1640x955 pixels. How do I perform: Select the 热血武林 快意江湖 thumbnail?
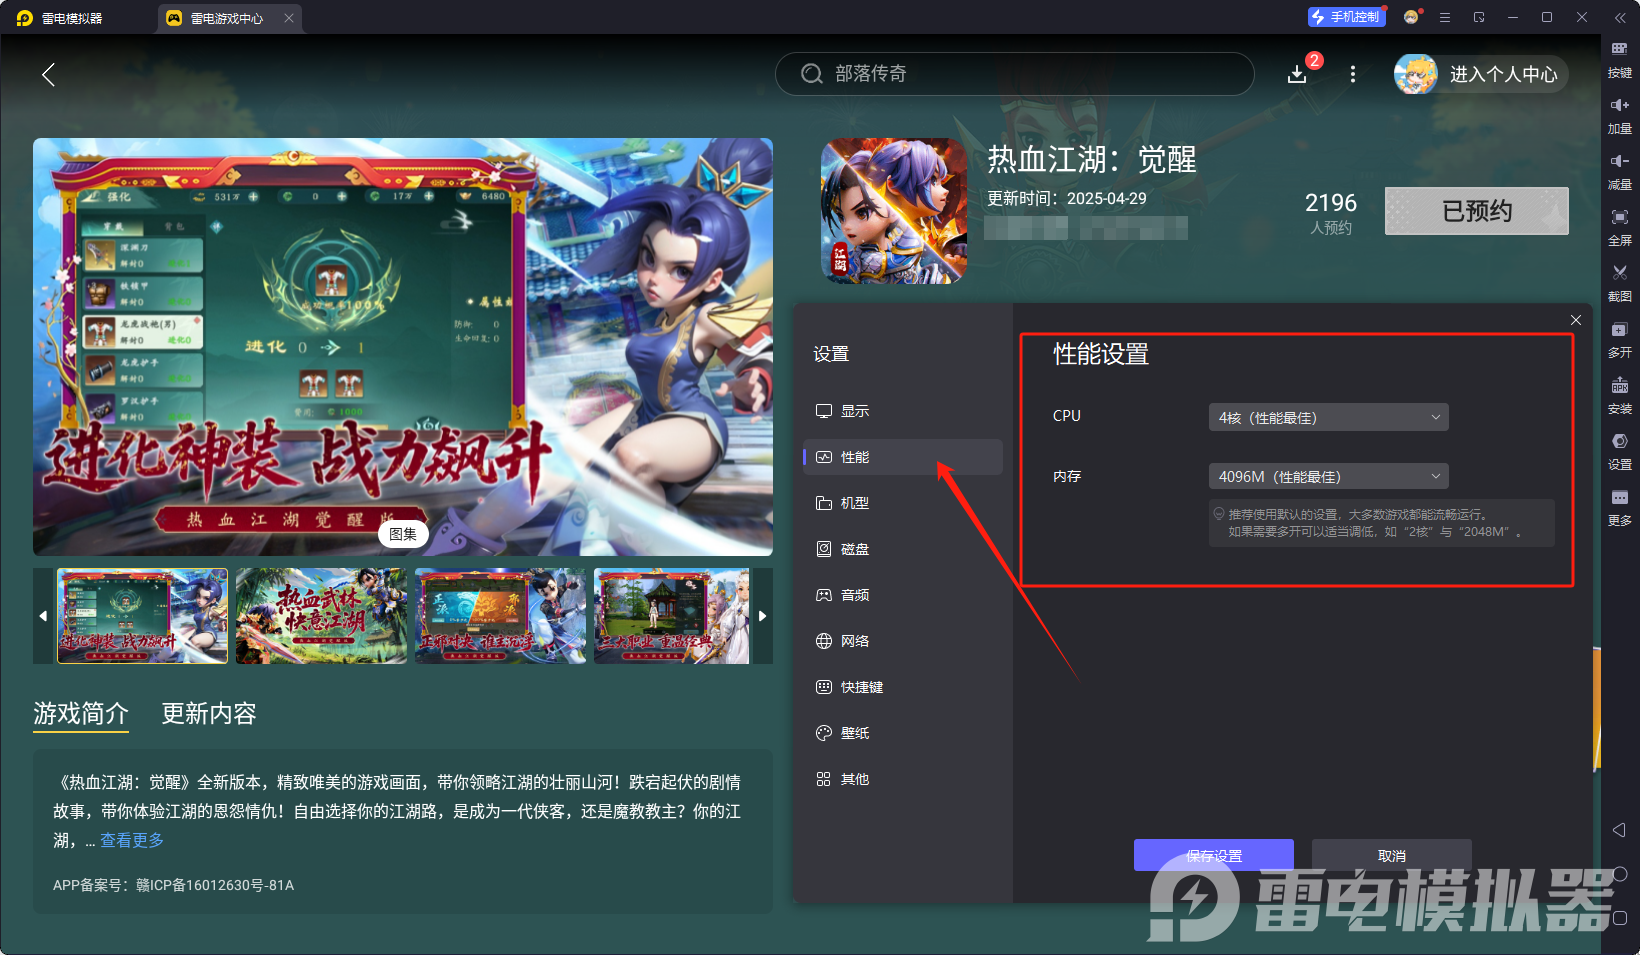tap(321, 616)
